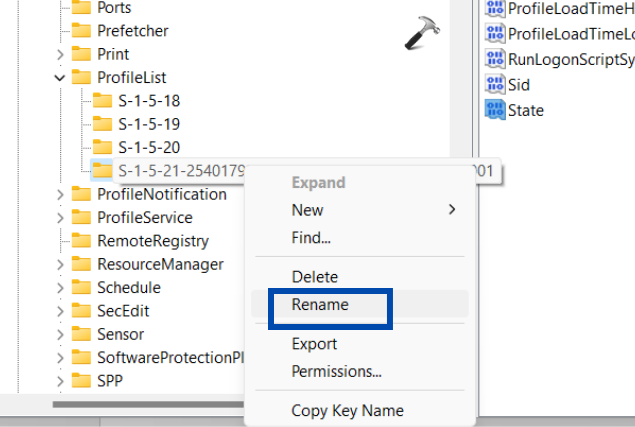This screenshot has height=427, width=635.
Task: Click the SPP folder icon
Action: pos(81,381)
